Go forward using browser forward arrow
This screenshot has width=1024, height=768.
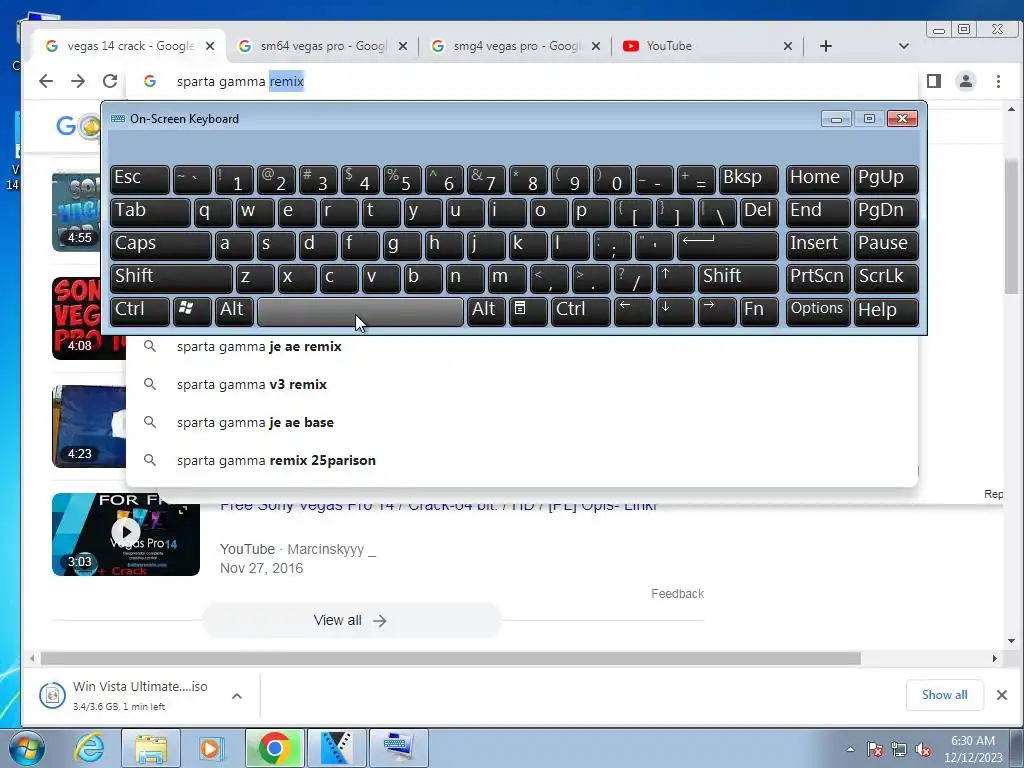(x=78, y=81)
